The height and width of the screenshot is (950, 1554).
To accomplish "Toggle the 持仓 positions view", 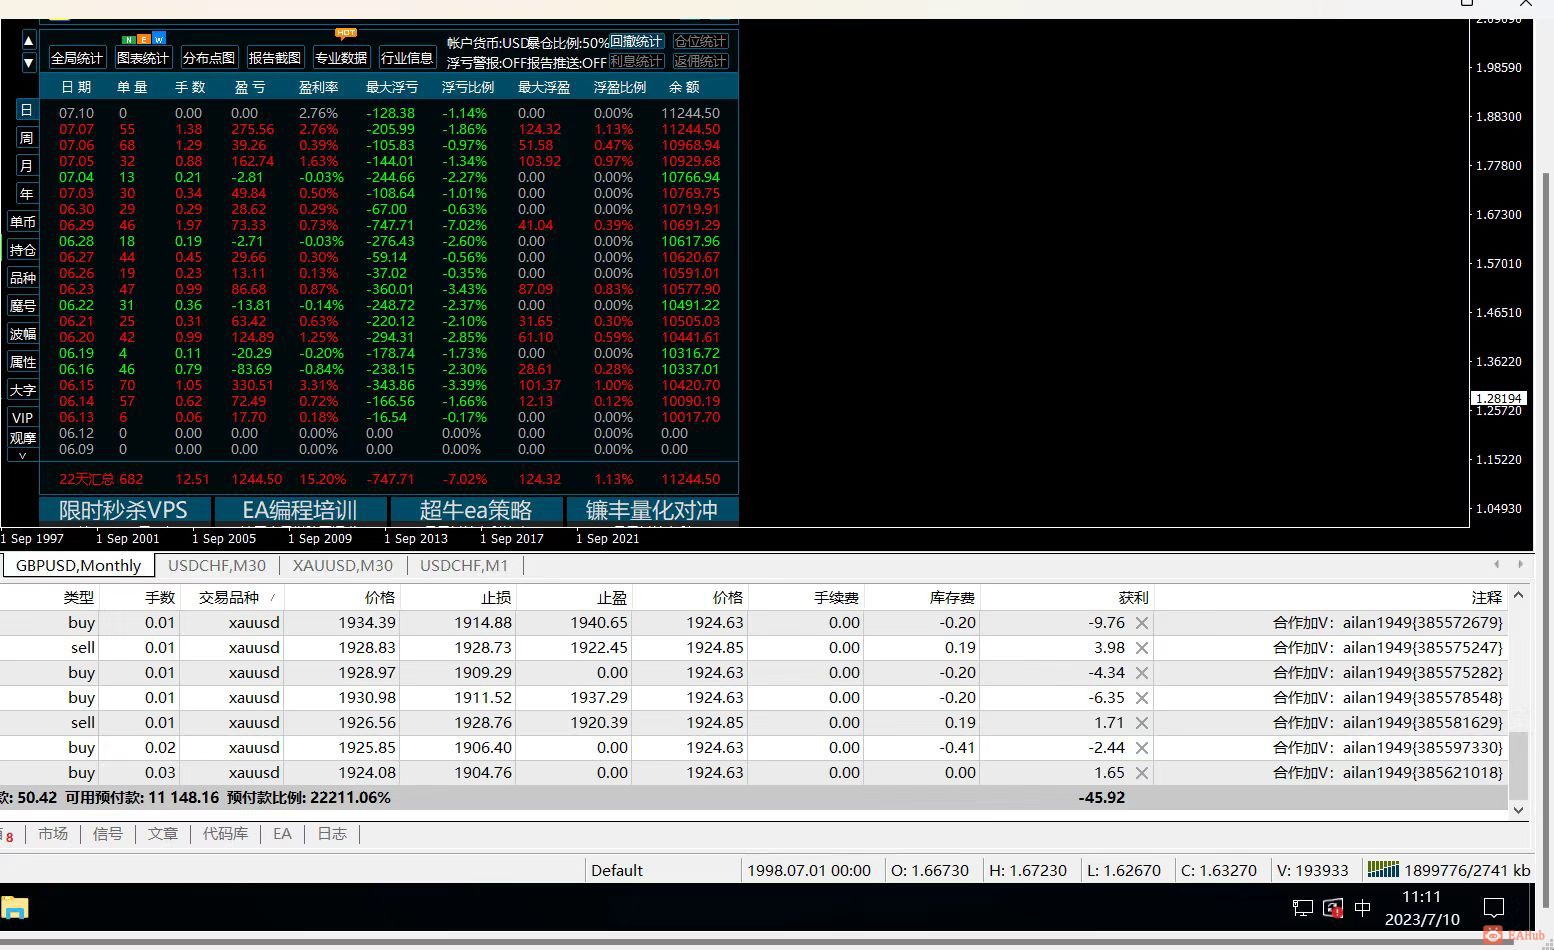I will click(x=23, y=250).
